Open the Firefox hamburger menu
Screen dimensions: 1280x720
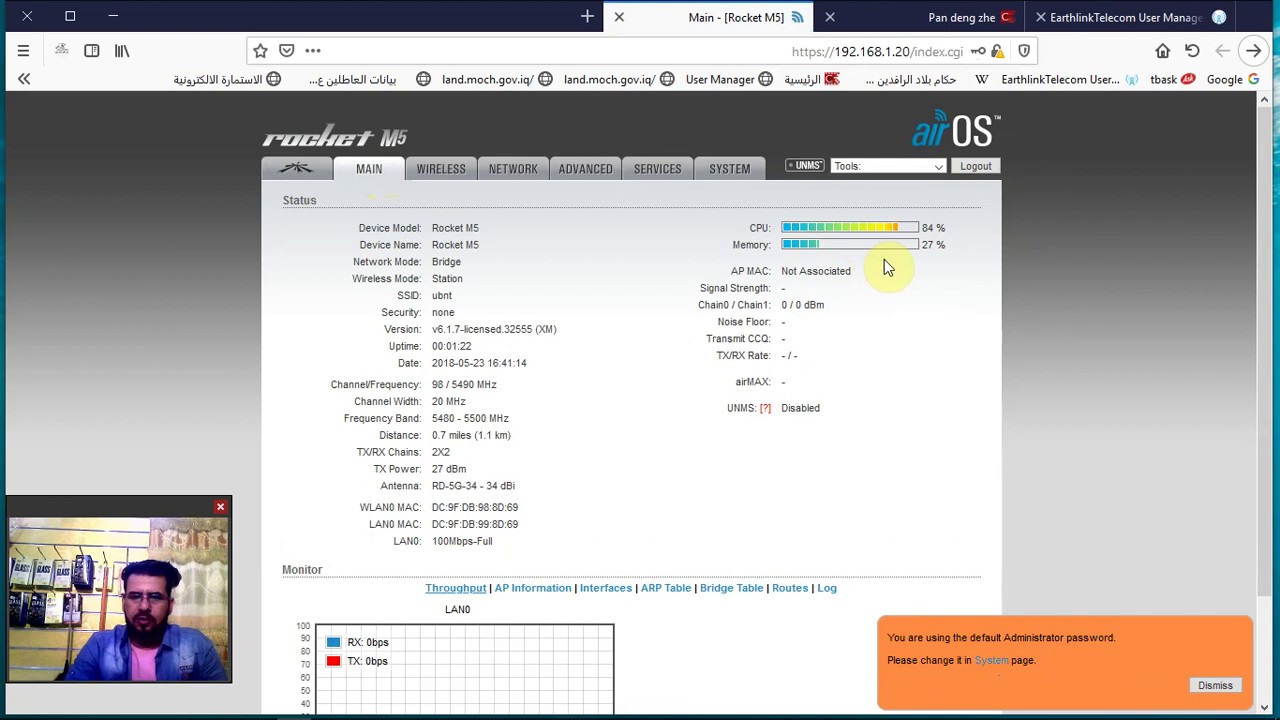pyautogui.click(x=23, y=51)
